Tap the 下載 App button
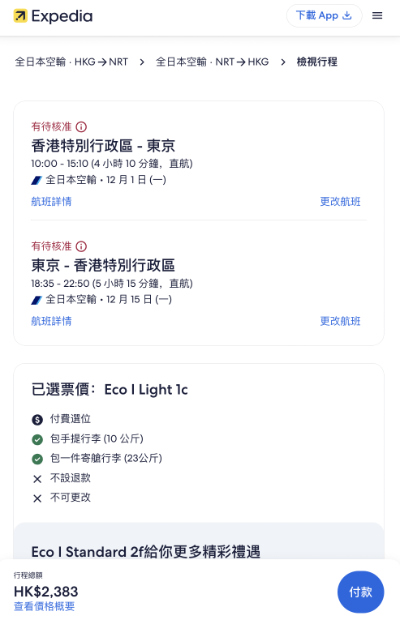 [324, 16]
